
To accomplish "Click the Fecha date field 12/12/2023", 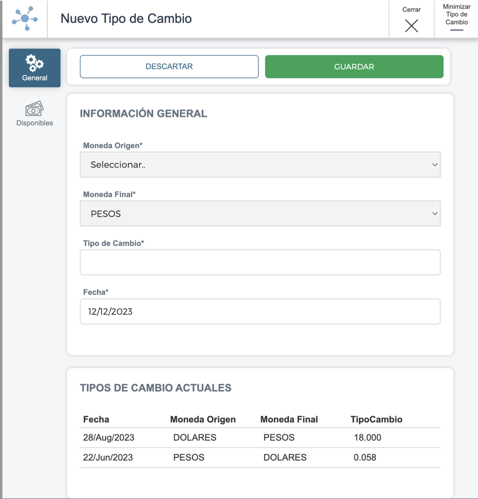I will point(260,311).
